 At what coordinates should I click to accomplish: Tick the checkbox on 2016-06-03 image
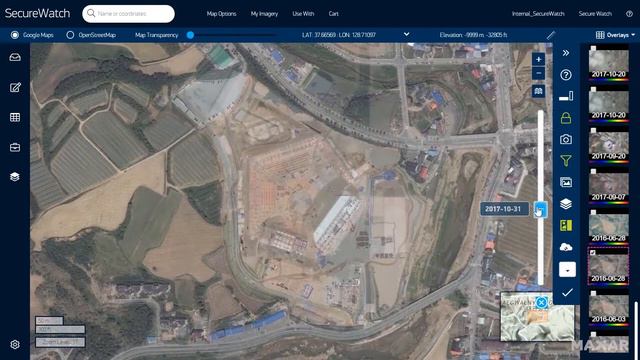click(593, 293)
